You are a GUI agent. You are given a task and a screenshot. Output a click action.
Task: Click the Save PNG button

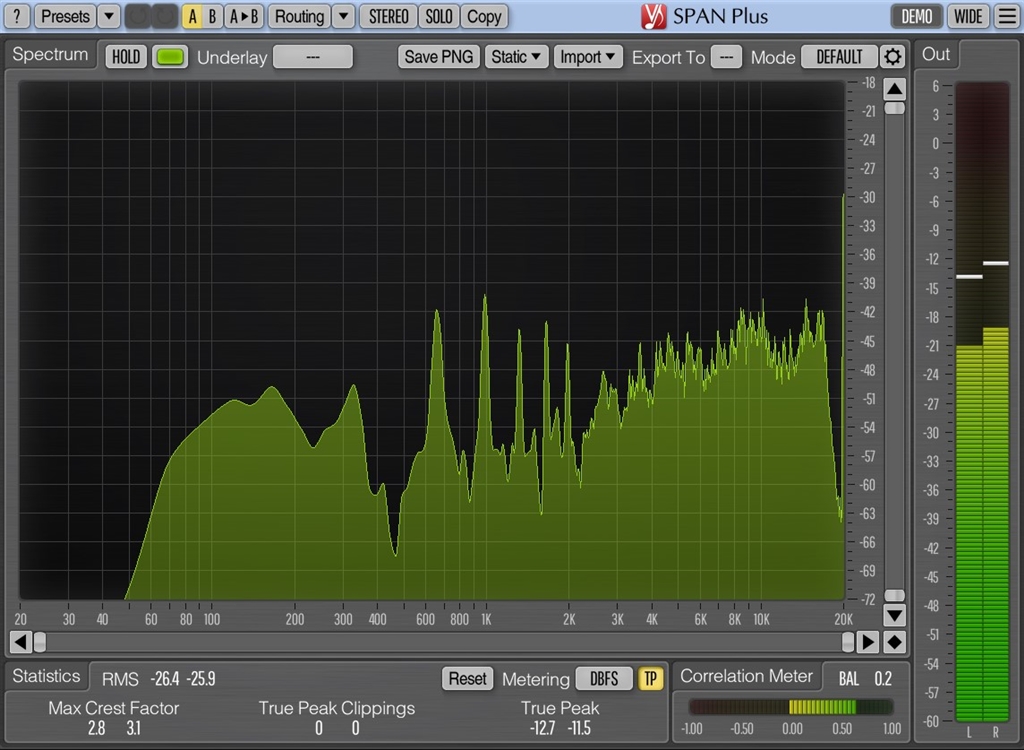click(439, 57)
